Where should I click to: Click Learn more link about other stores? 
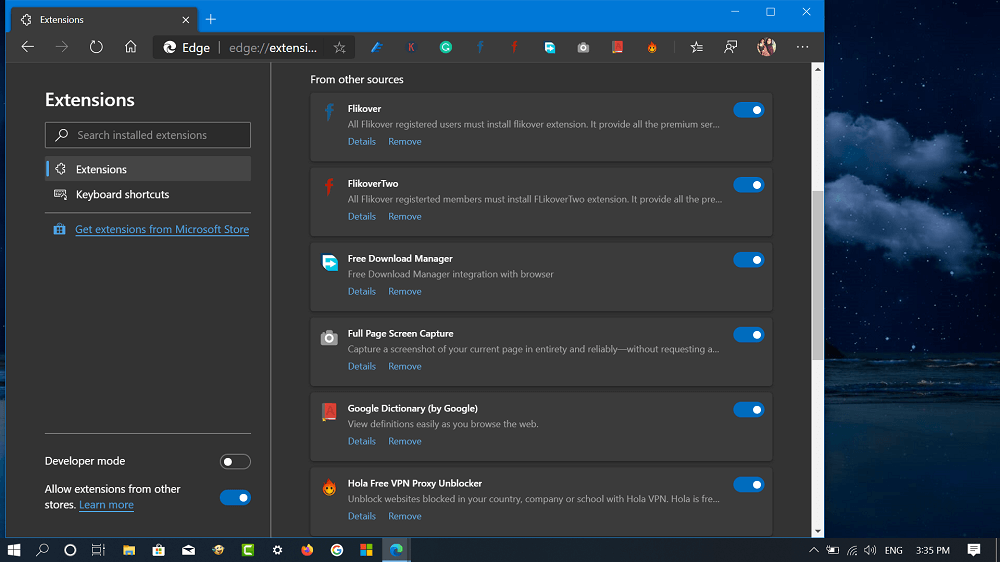107,505
